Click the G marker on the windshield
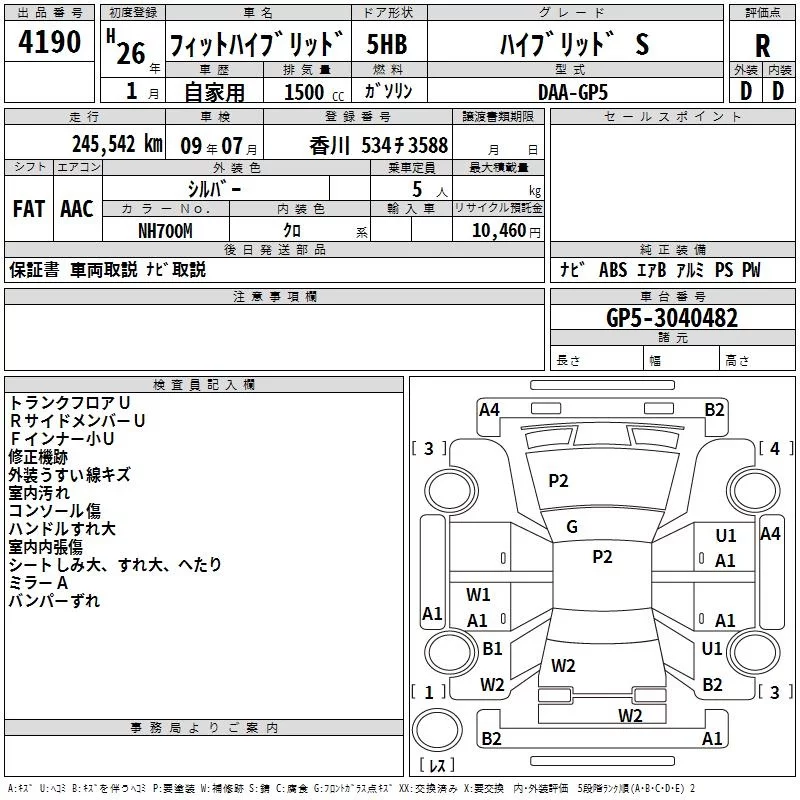This screenshot has width=800, height=800. coord(572,526)
